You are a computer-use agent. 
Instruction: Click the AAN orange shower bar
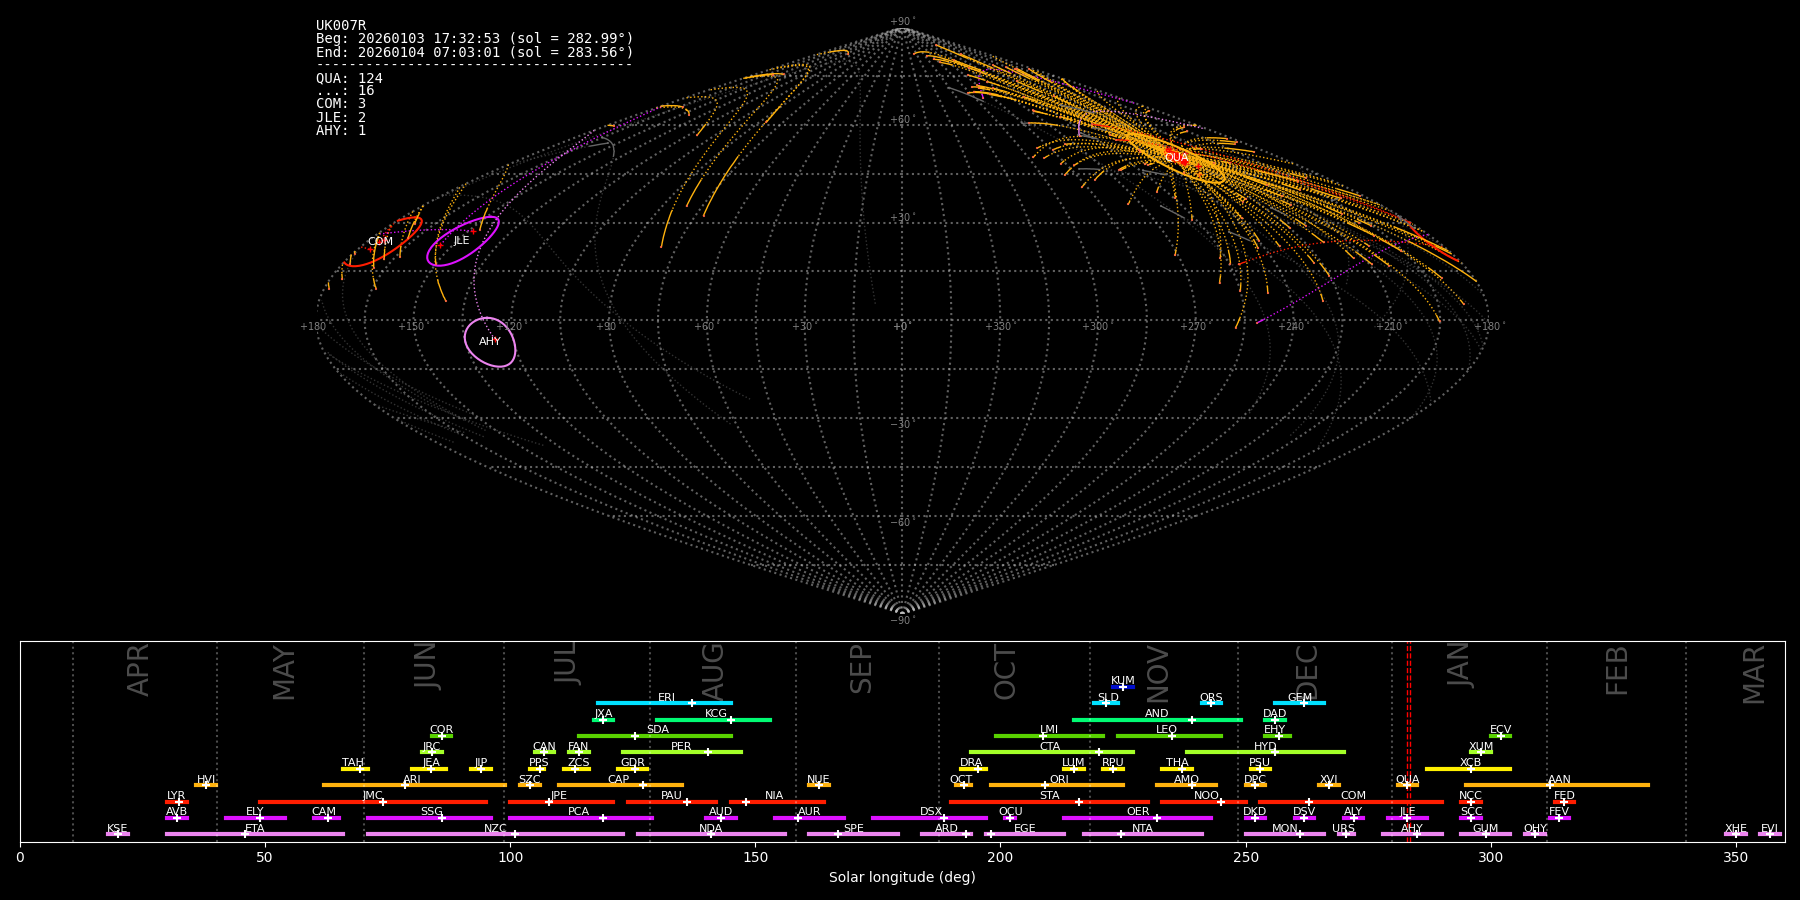click(1556, 785)
